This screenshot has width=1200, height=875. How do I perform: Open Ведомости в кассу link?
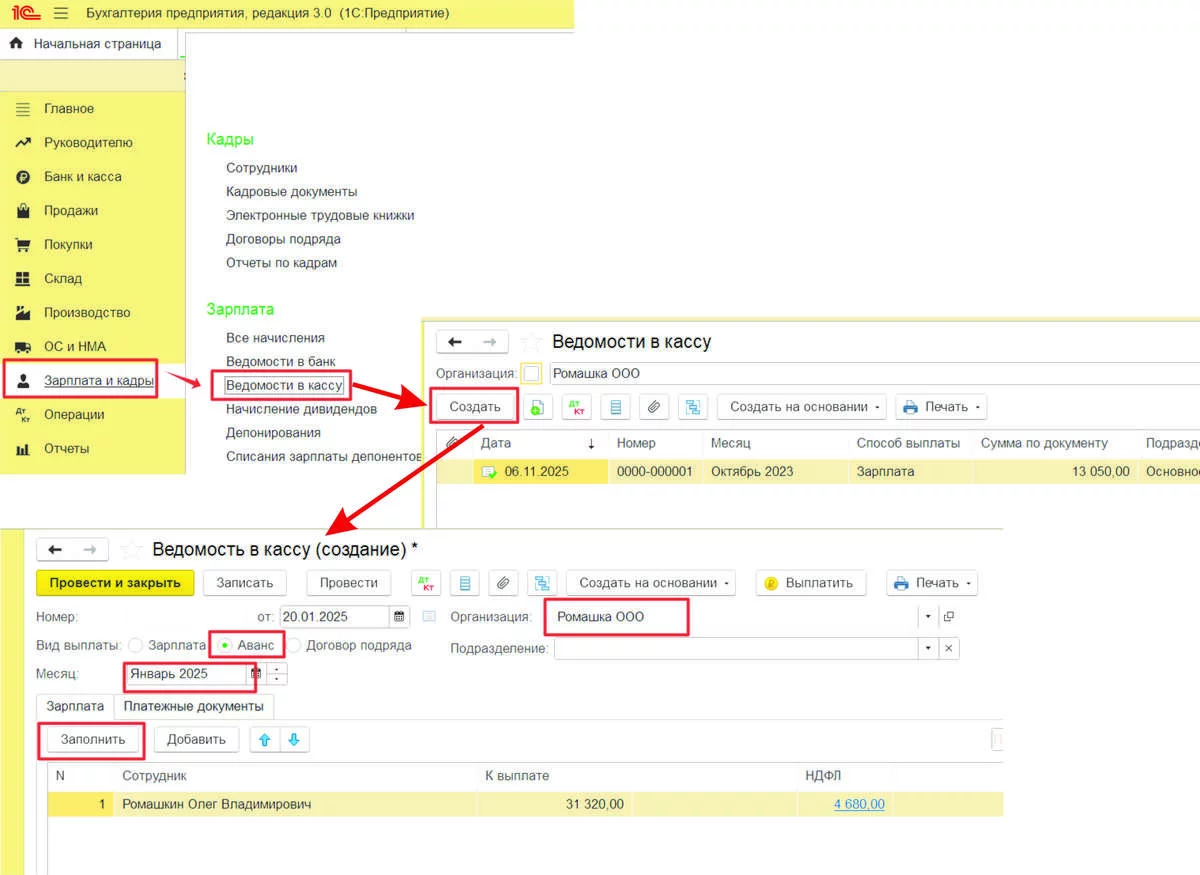coord(284,385)
